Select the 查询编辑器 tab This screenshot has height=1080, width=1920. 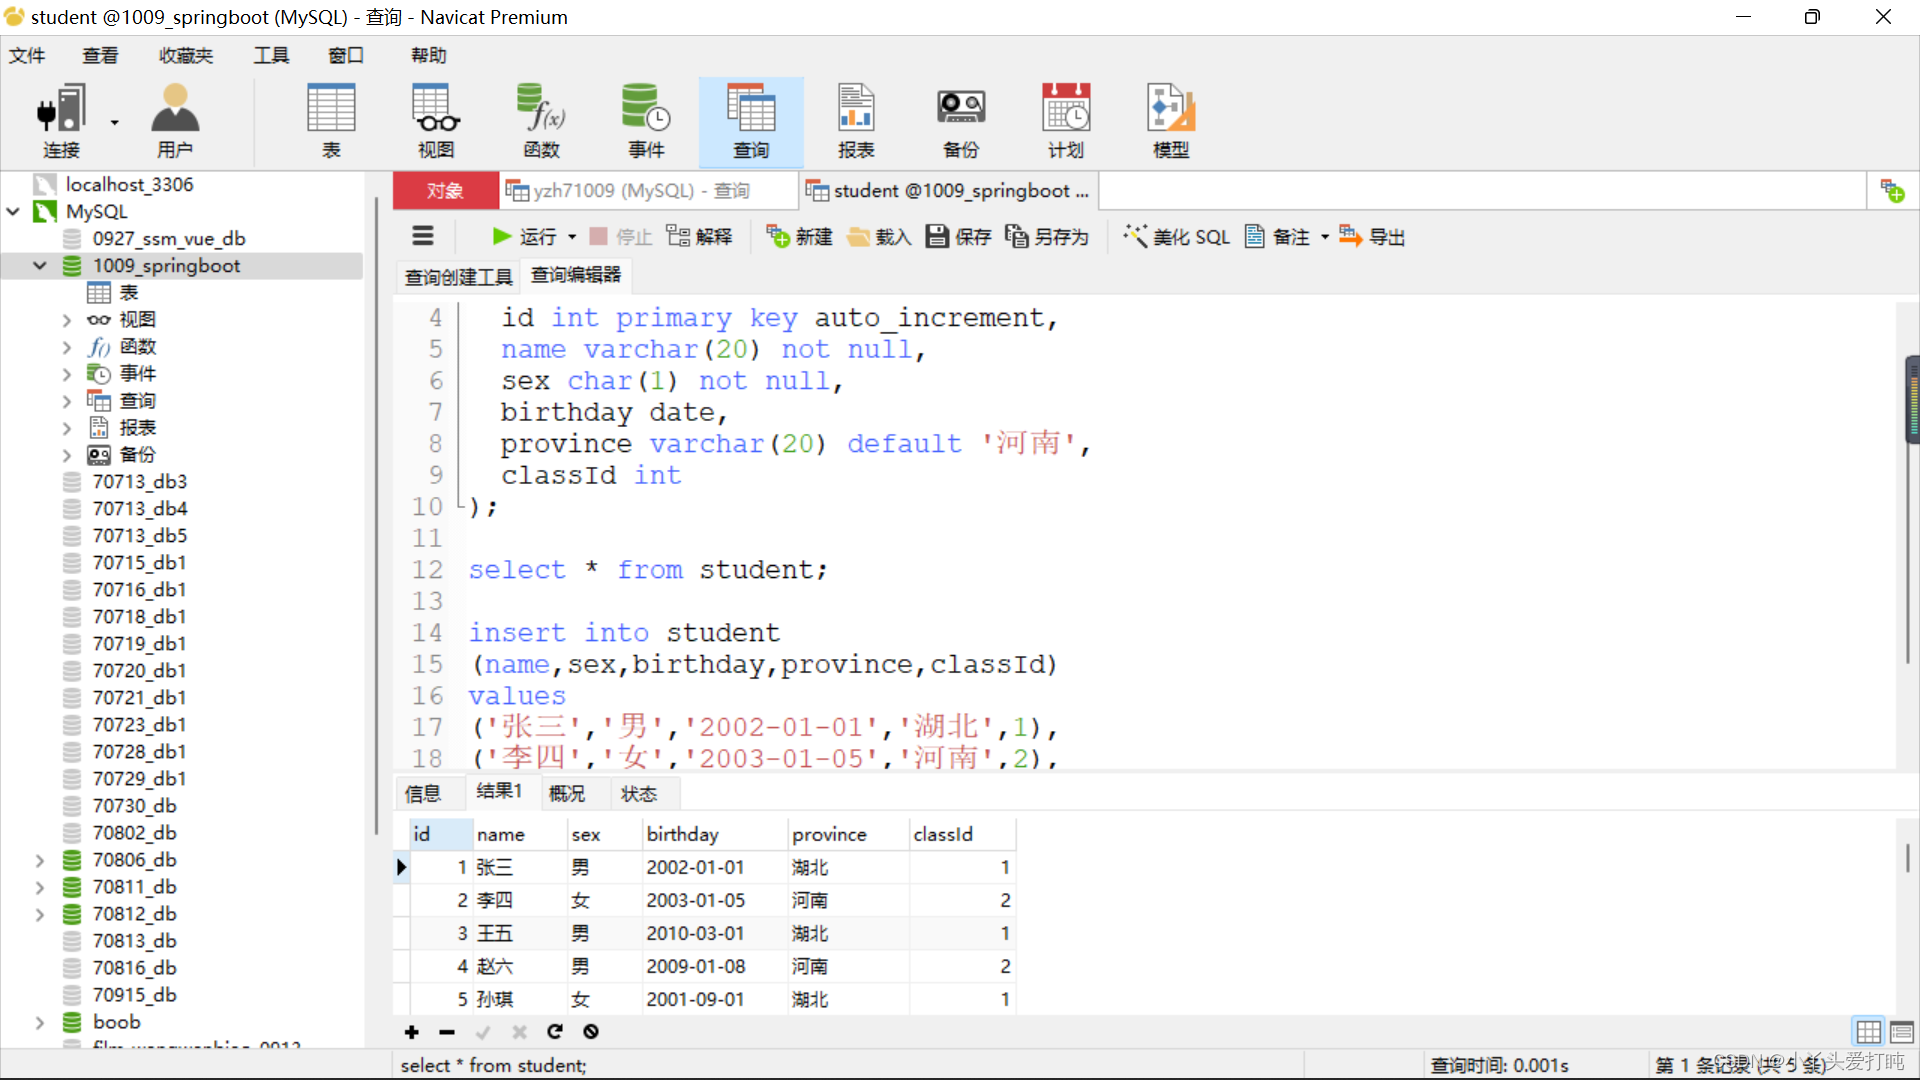576,276
